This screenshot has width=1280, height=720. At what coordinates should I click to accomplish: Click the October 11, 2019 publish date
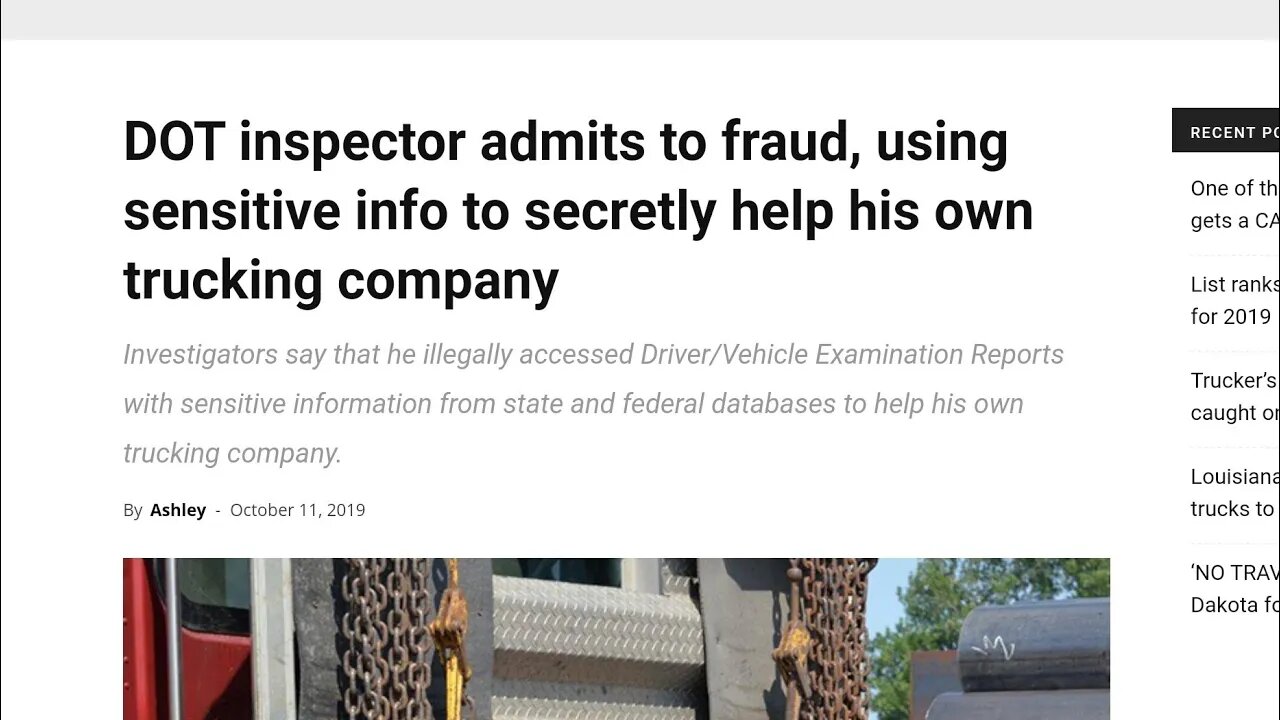297,510
